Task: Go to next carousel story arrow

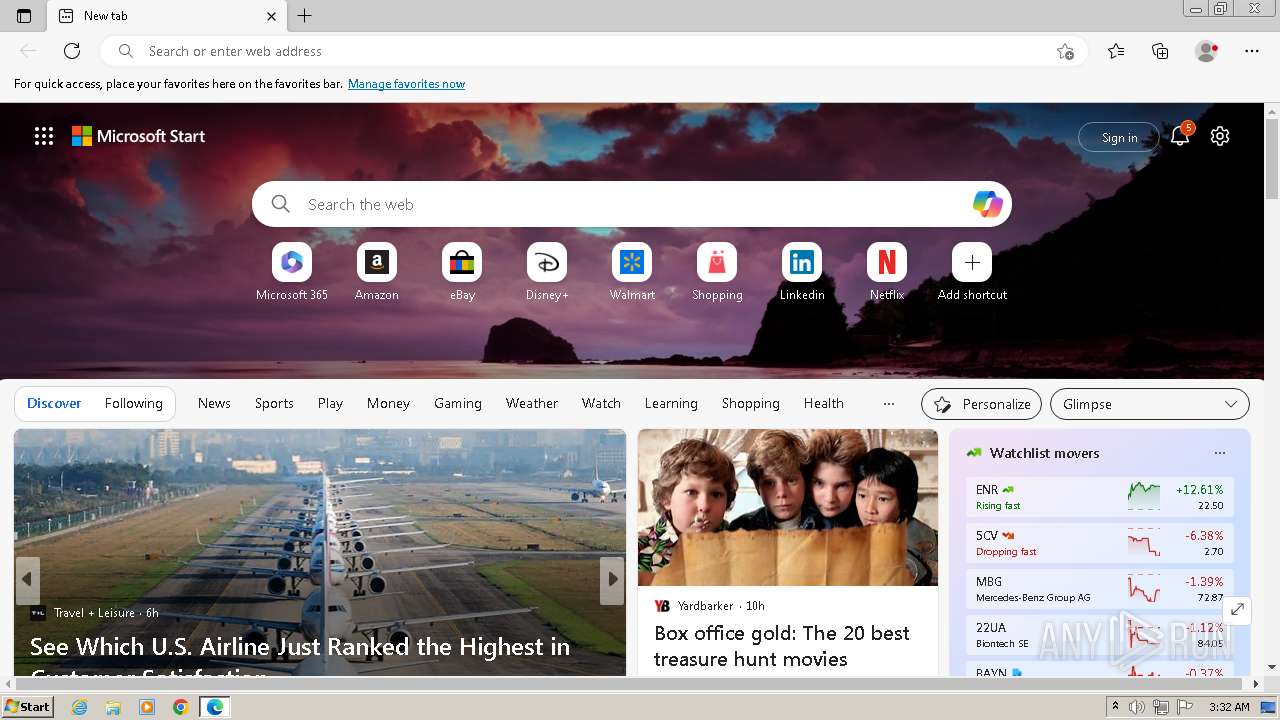Action: (x=612, y=579)
